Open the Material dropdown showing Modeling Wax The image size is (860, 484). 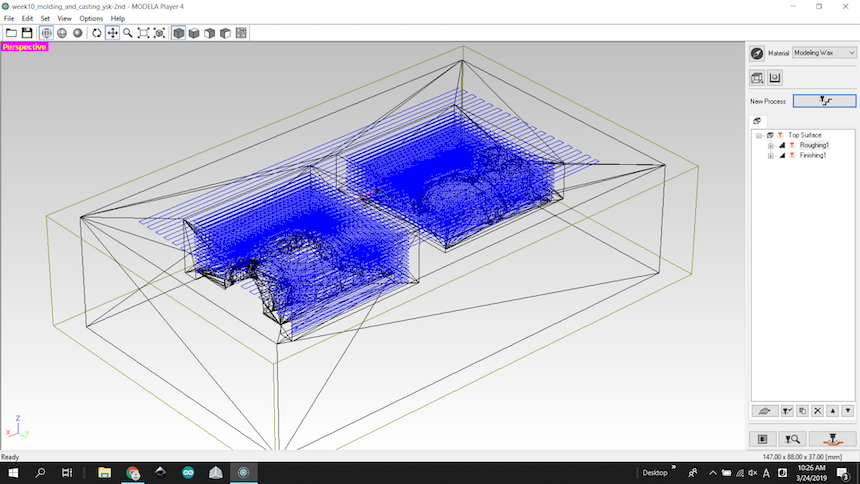824,53
